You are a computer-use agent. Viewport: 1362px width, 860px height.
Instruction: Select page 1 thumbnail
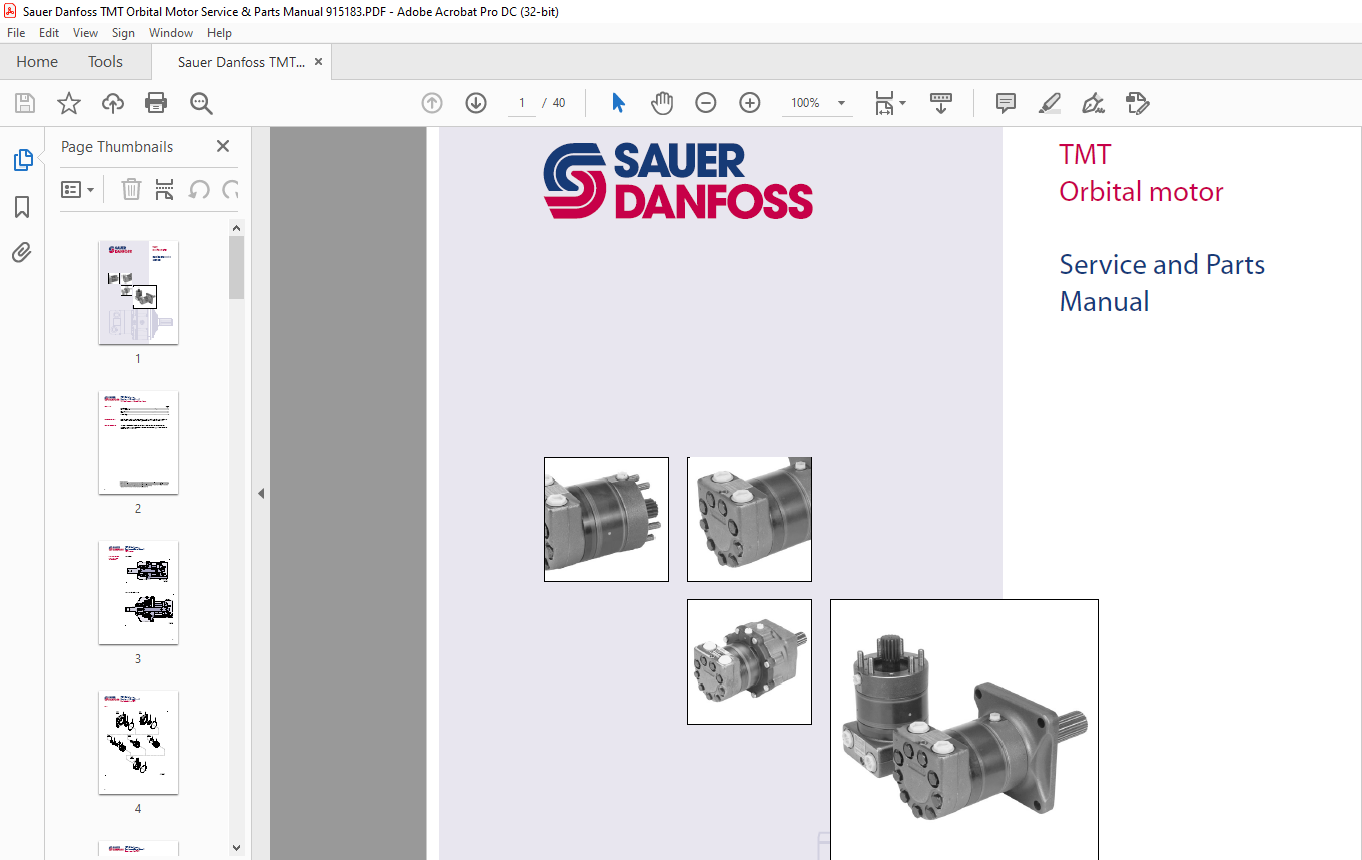point(138,292)
